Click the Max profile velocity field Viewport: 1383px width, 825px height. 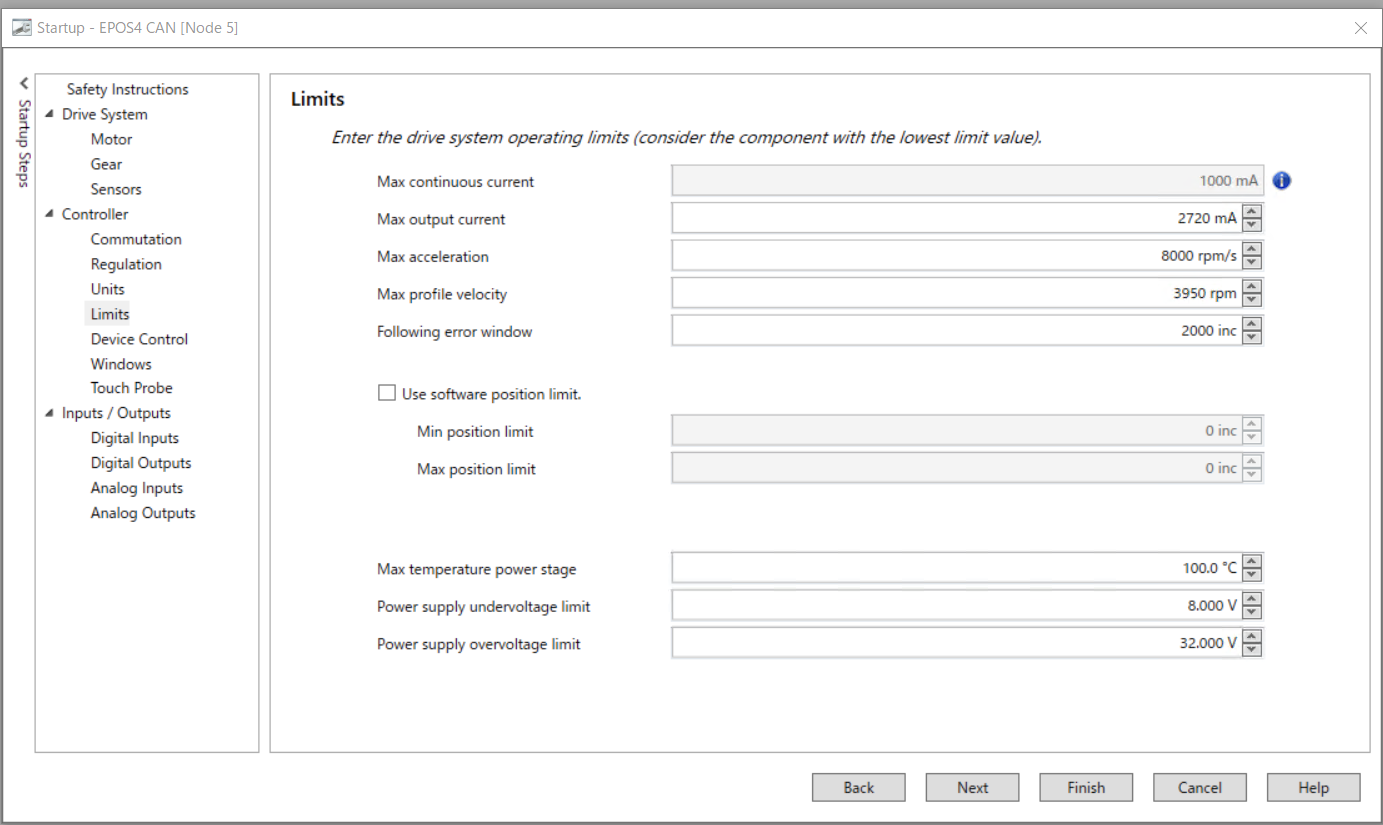957,293
